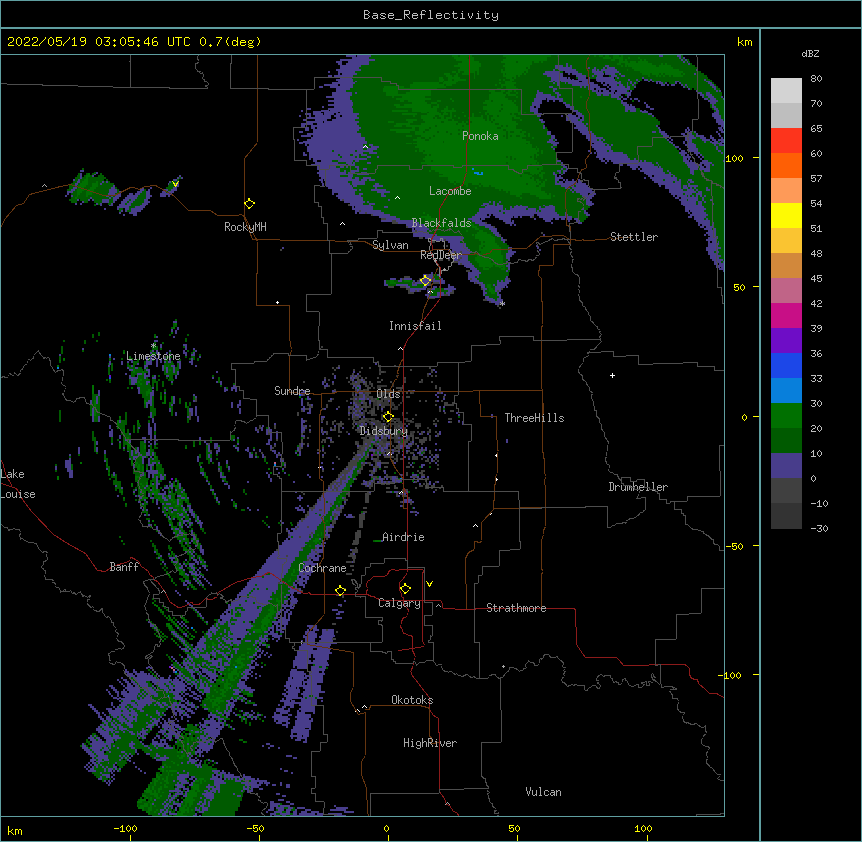Click the yellow marker above the Calgary label
The width and height of the screenshot is (862, 842).
tap(405, 589)
